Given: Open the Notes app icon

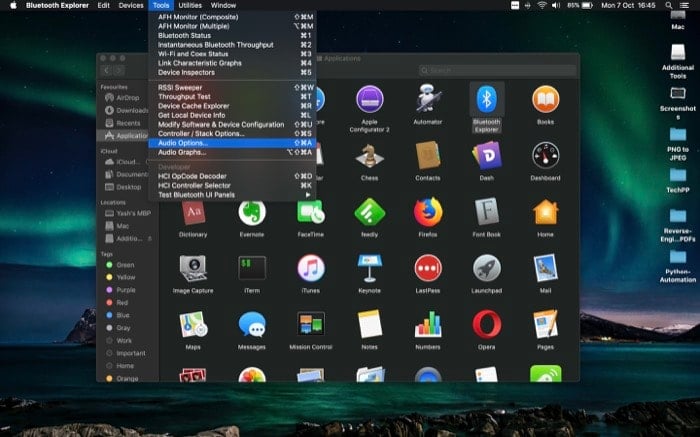Looking at the screenshot, I should pyautogui.click(x=369, y=325).
